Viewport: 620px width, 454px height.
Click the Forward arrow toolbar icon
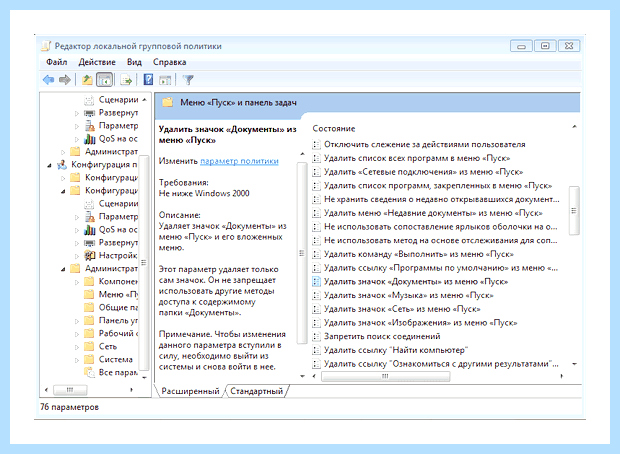(x=65, y=80)
